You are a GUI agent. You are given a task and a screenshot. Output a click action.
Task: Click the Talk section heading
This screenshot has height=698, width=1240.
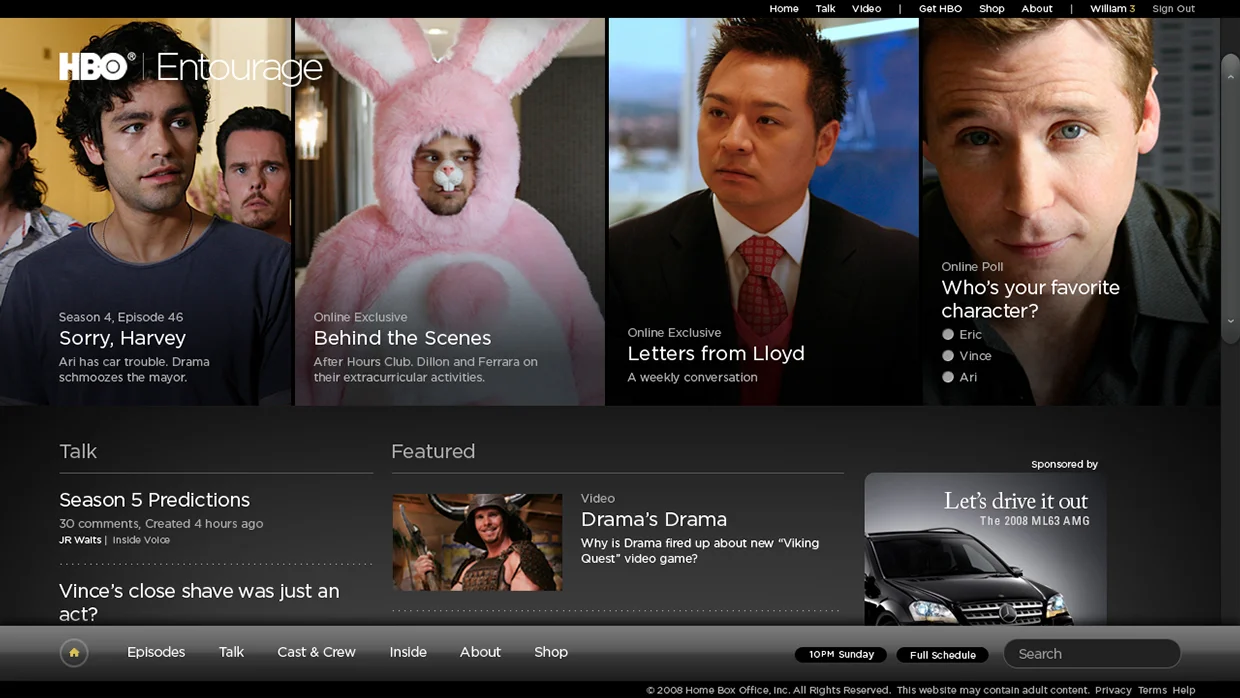[78, 451]
